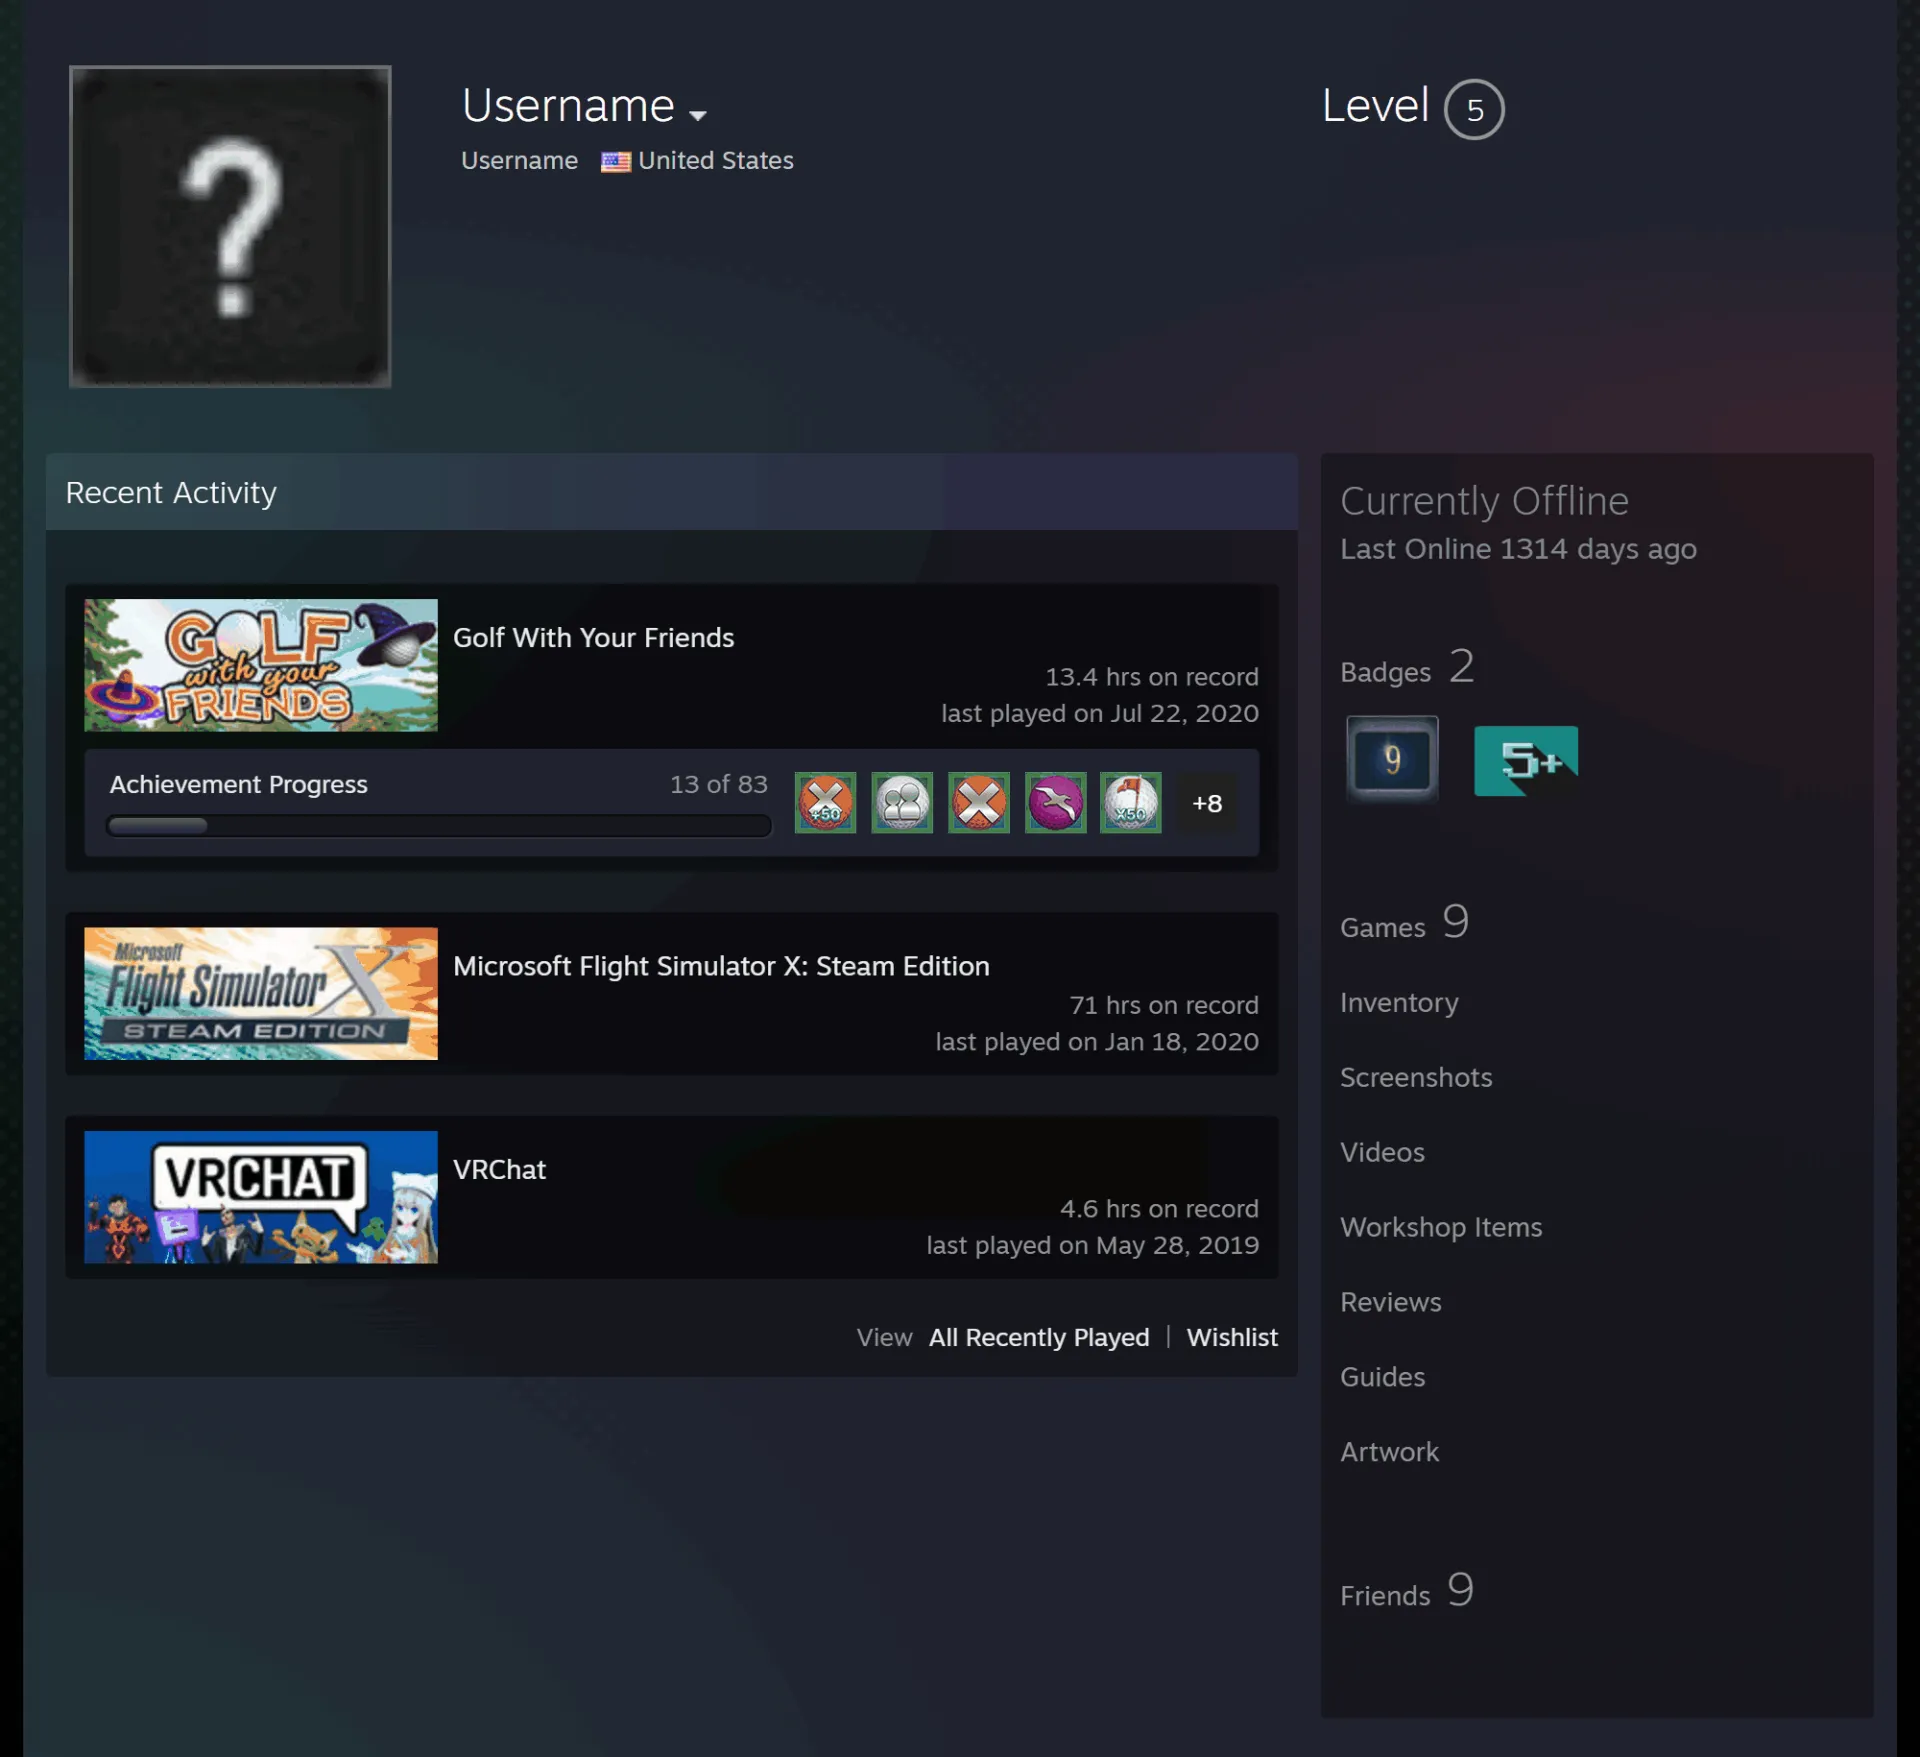Screen dimensions: 1920x1757
Task: Open the VRChat banner image
Action: click(261, 1197)
